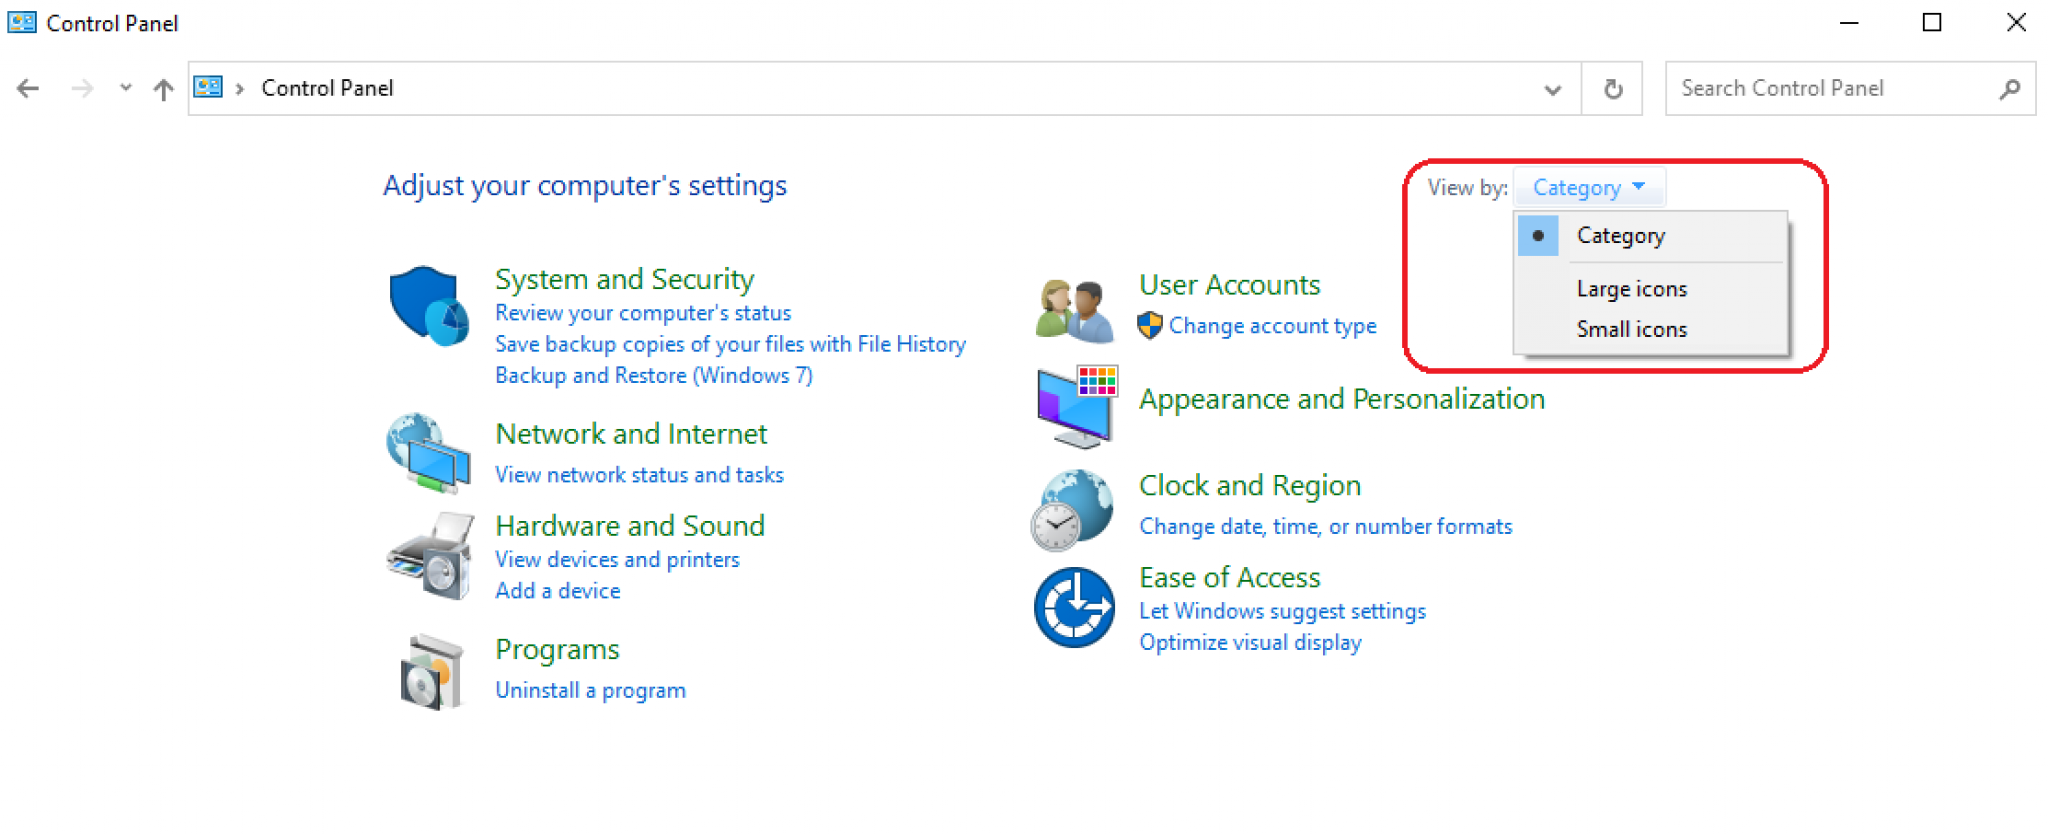Open the recent locations dropdown arrow

125,88
